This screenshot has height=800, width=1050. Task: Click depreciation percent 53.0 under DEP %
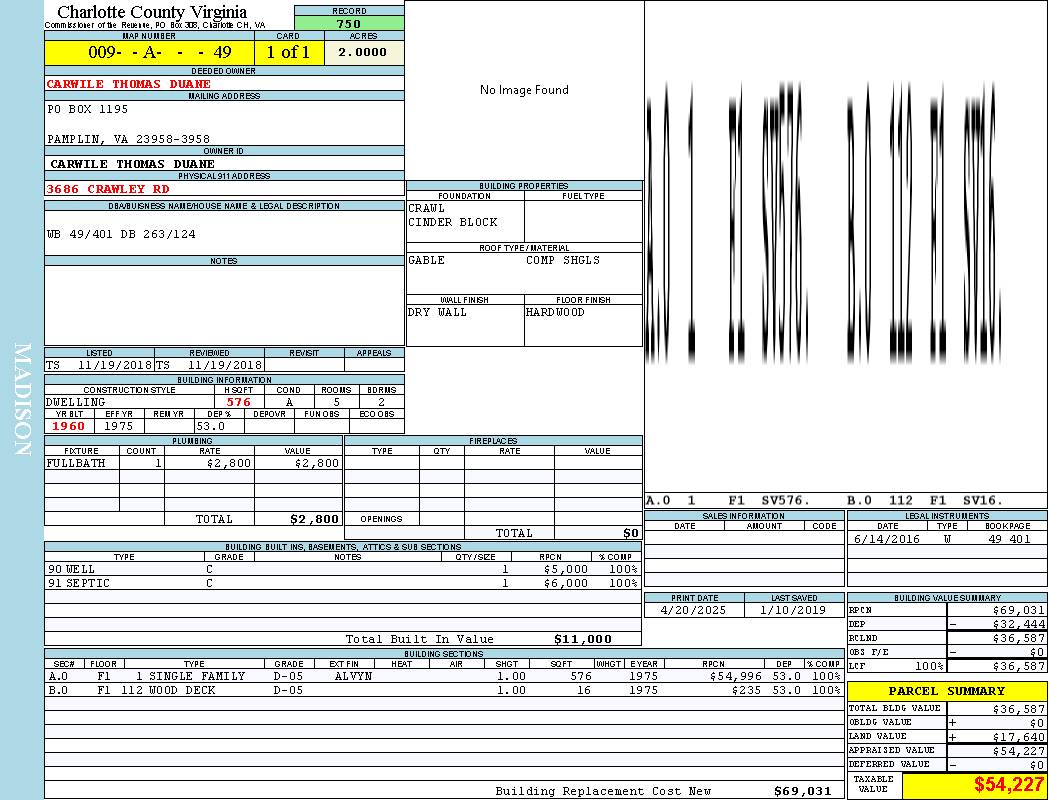click(210, 426)
